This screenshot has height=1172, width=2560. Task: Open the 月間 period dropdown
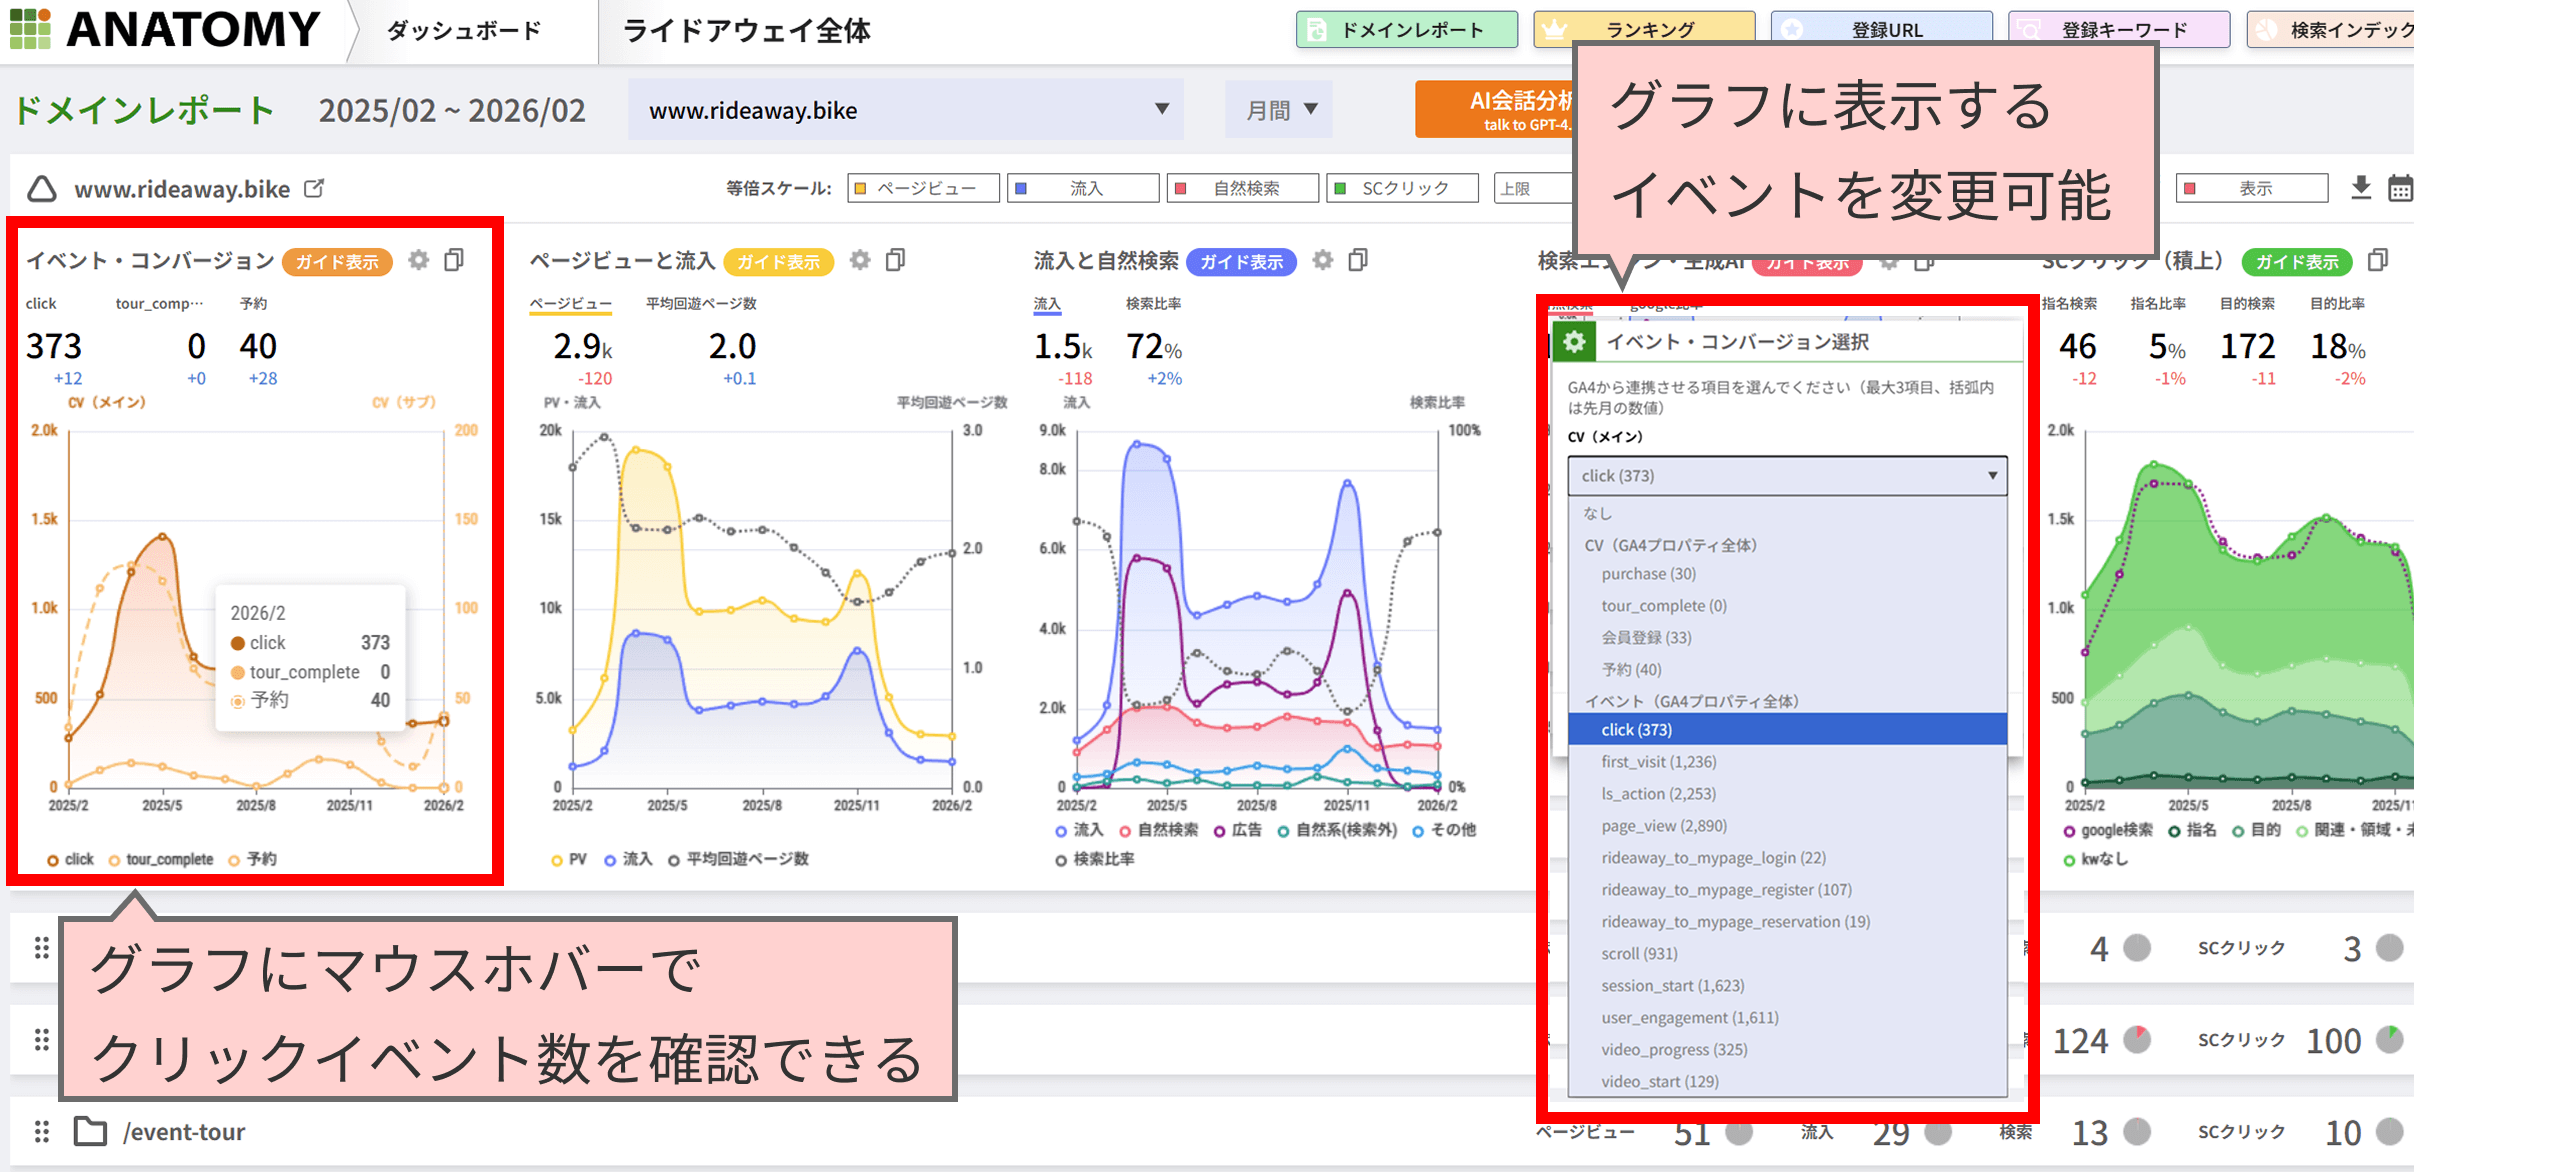pyautogui.click(x=1279, y=110)
